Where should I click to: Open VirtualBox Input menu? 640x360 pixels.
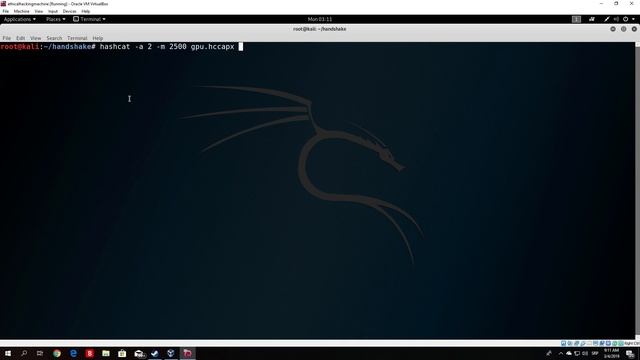pos(53,11)
